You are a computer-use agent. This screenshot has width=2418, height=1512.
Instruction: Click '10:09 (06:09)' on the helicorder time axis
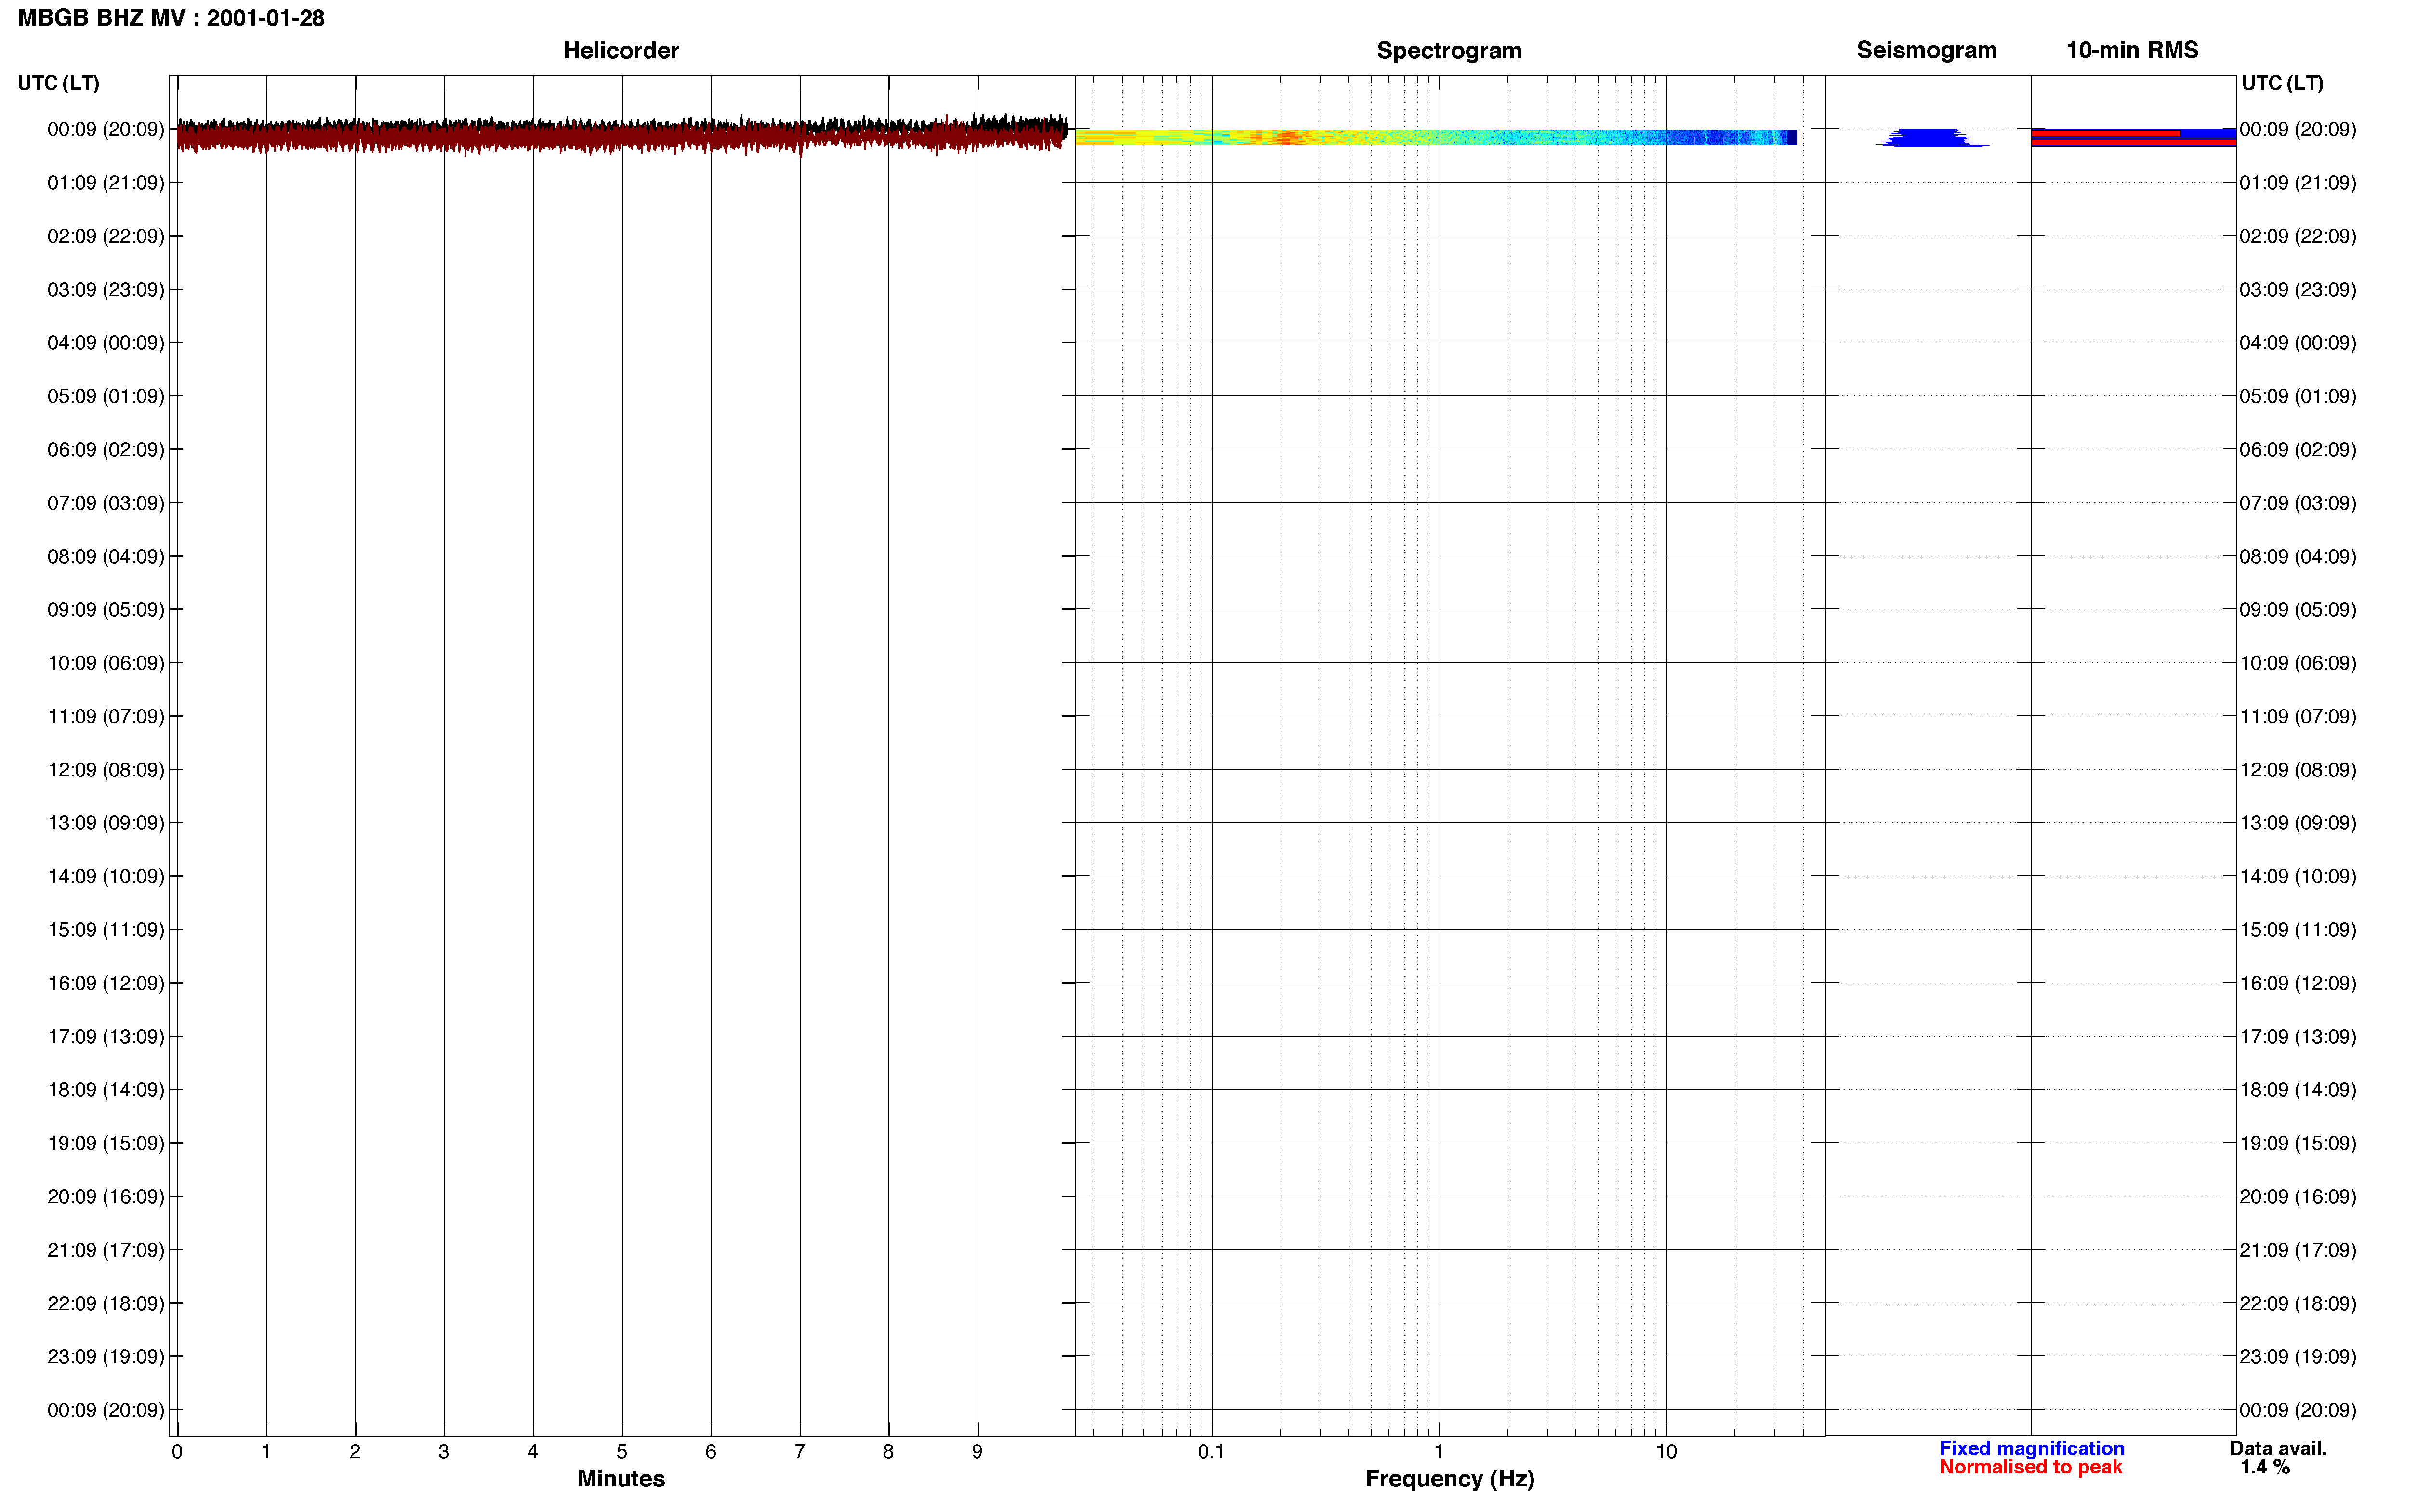(106, 663)
